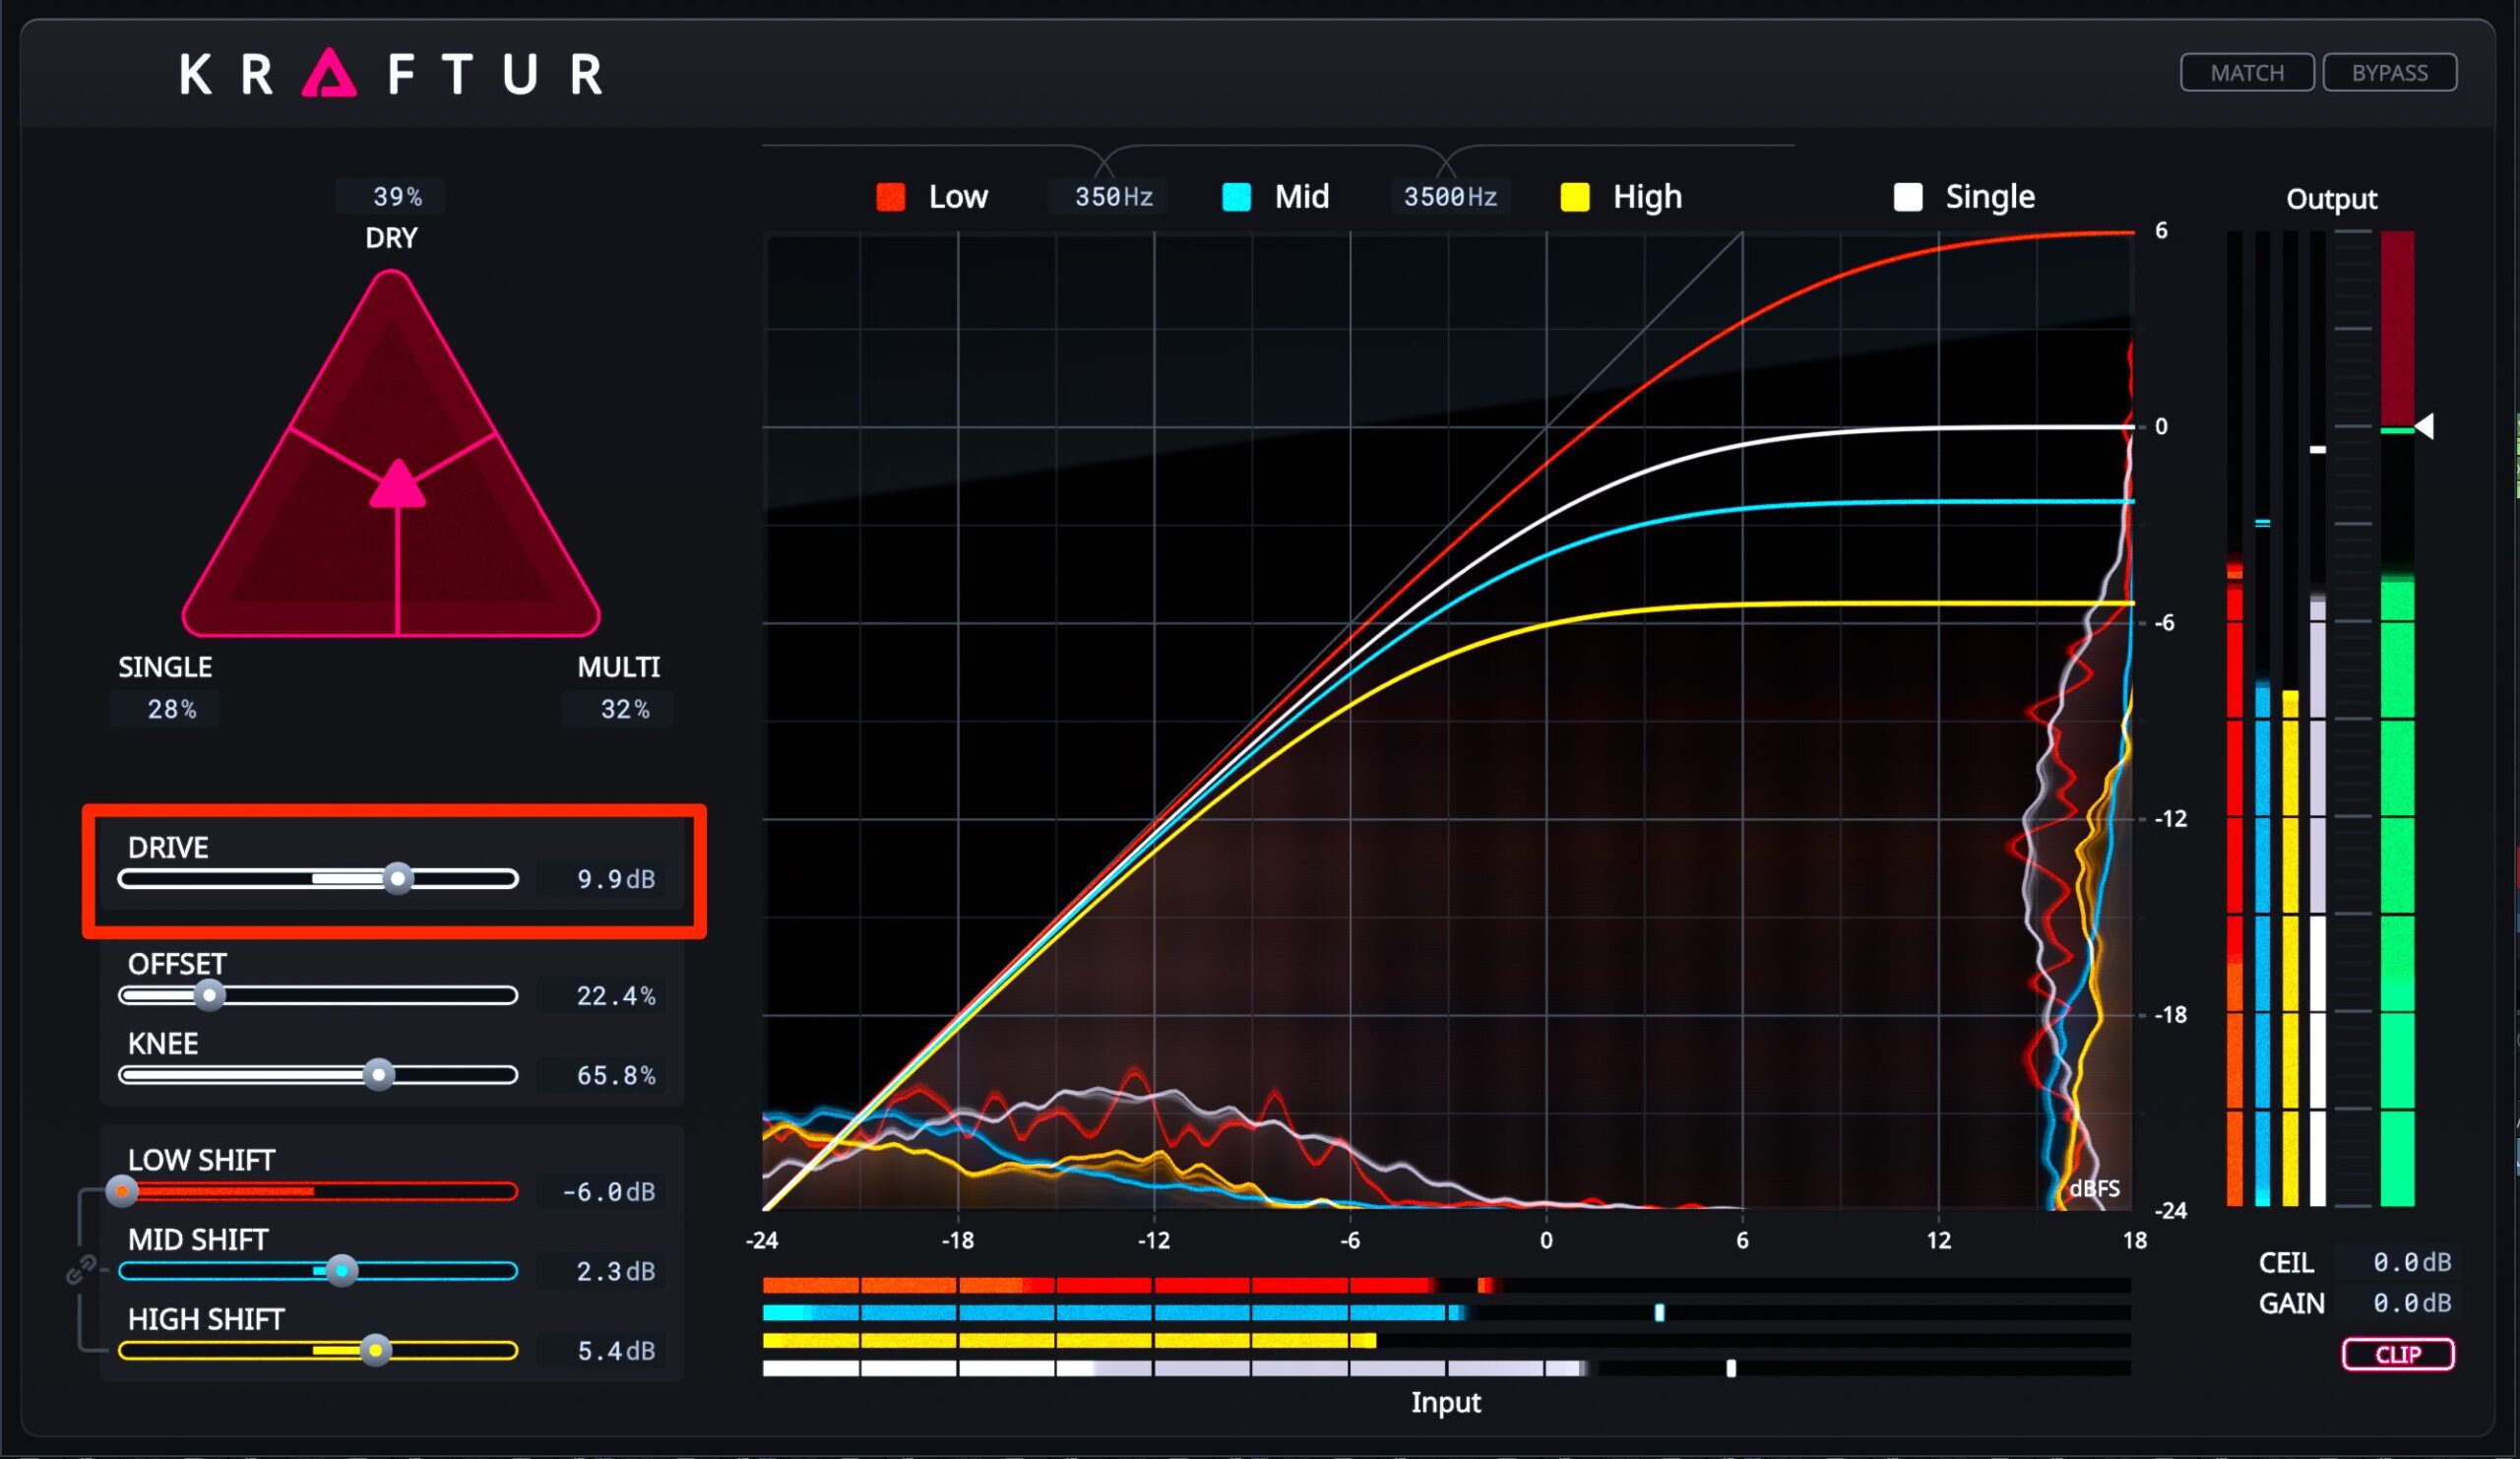The width and height of the screenshot is (2520, 1459).
Task: Click the green output level meter
Action: tap(2397, 718)
